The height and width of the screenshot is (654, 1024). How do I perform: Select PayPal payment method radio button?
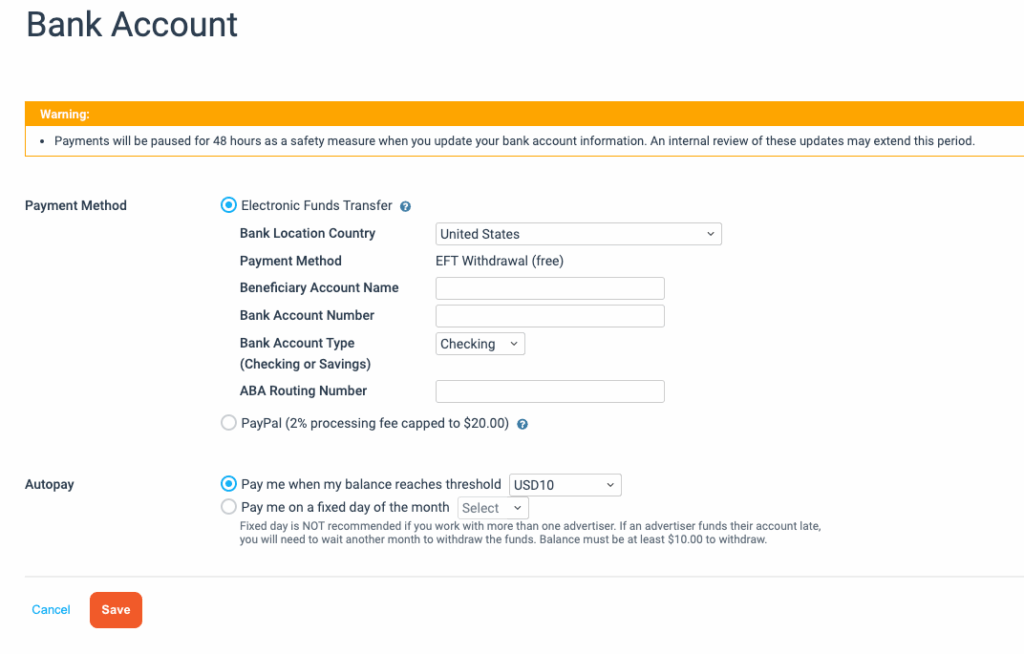point(229,423)
